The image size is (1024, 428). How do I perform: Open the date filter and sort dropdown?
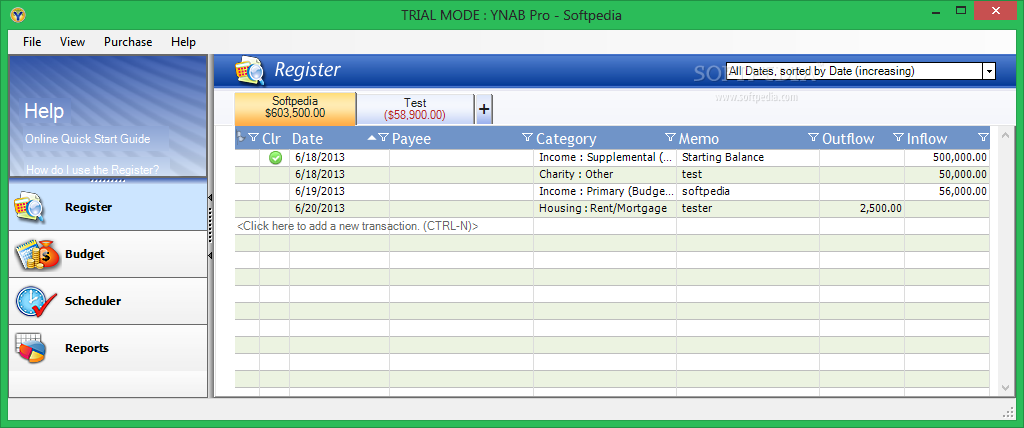[x=861, y=71]
